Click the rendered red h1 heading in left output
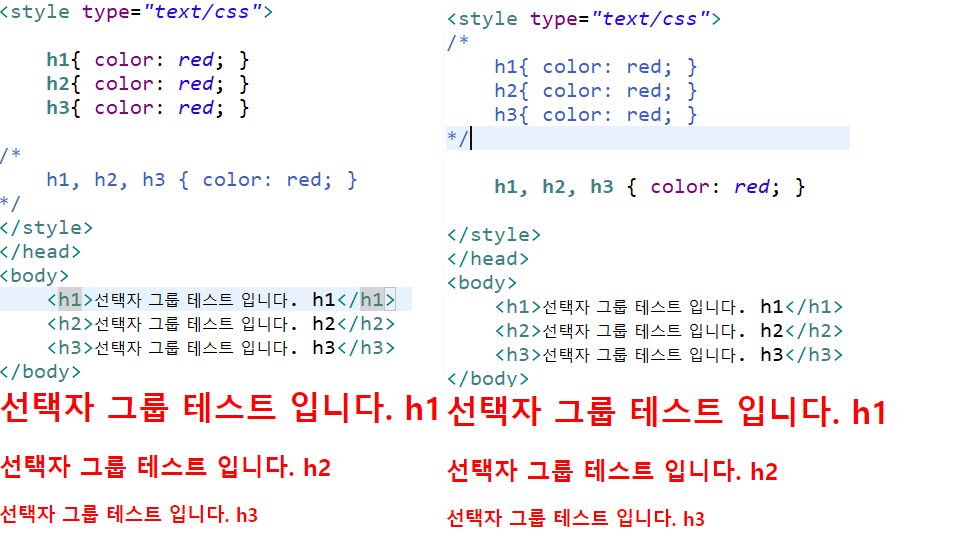The width and height of the screenshot is (974, 541). (x=220, y=407)
